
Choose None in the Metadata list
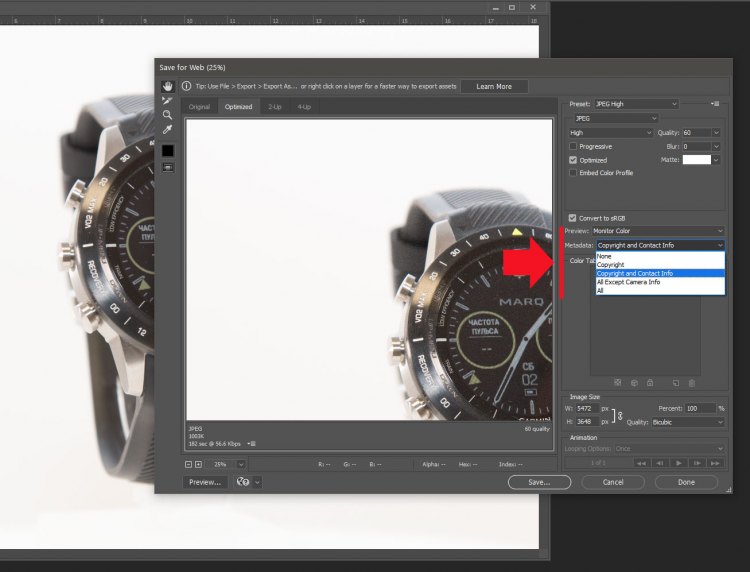point(660,256)
